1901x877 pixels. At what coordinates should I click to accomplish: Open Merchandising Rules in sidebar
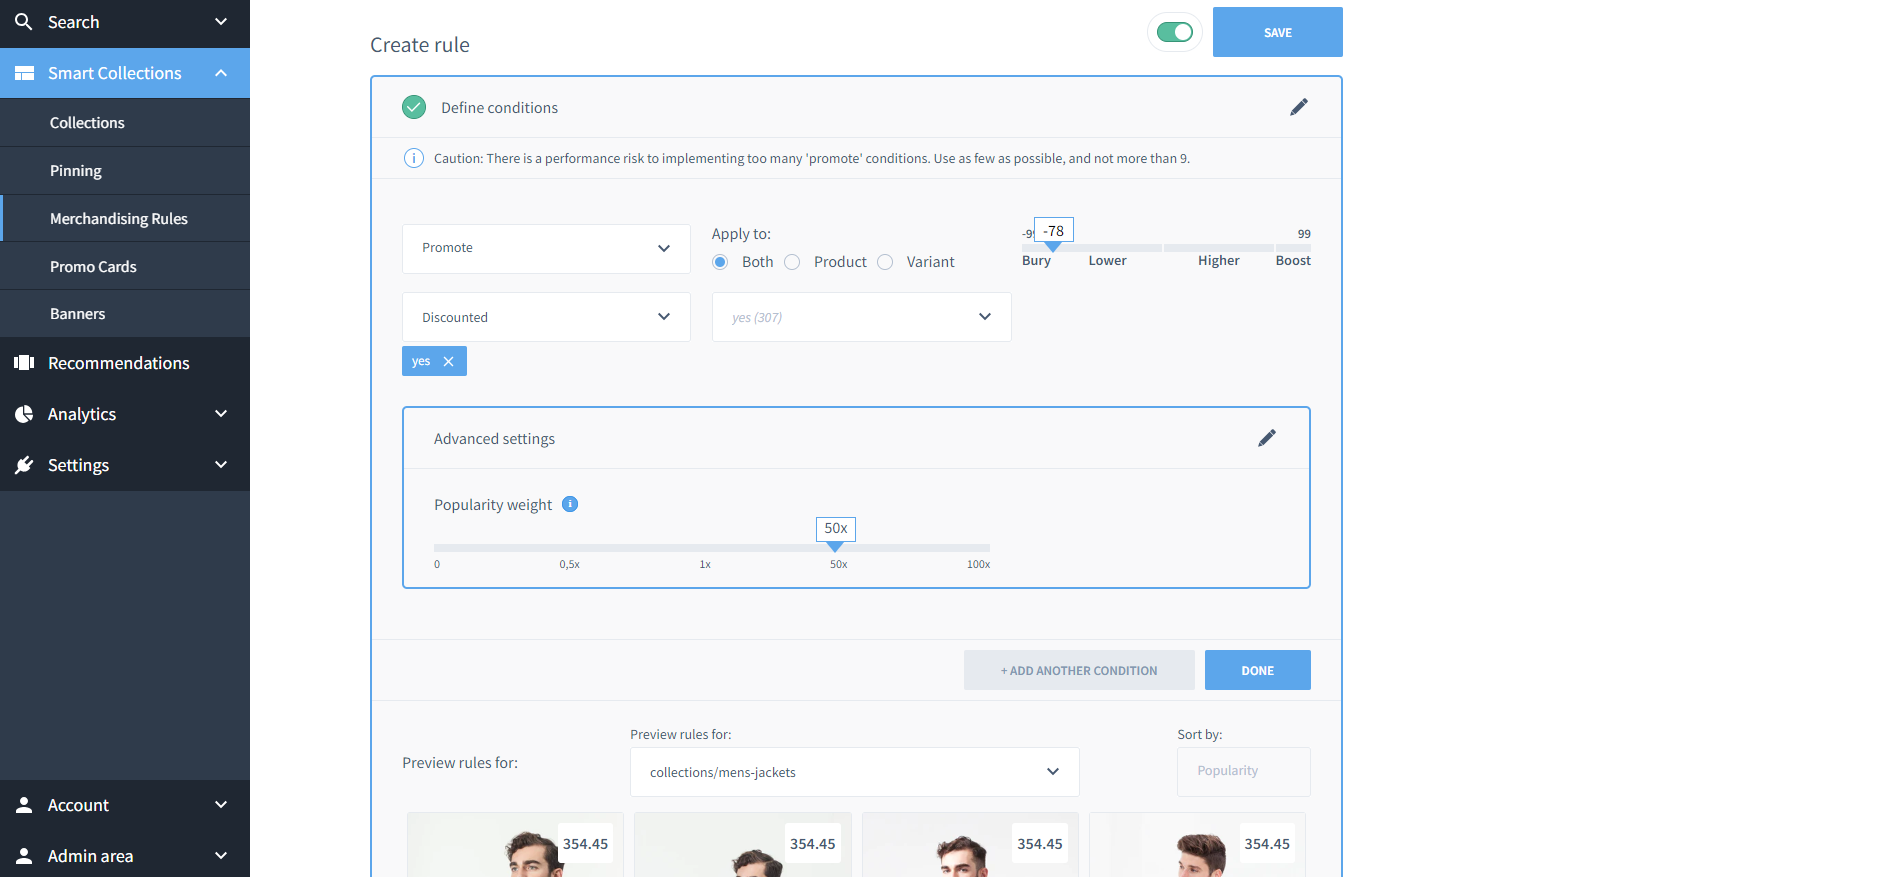coord(125,218)
